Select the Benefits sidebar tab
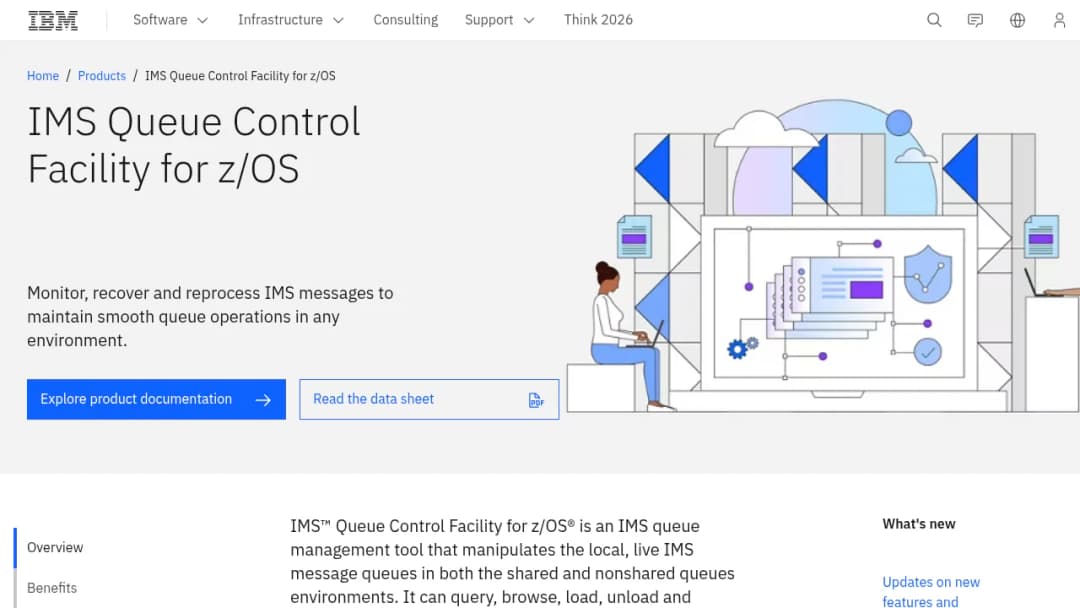The image size is (1080, 608). pos(52,588)
